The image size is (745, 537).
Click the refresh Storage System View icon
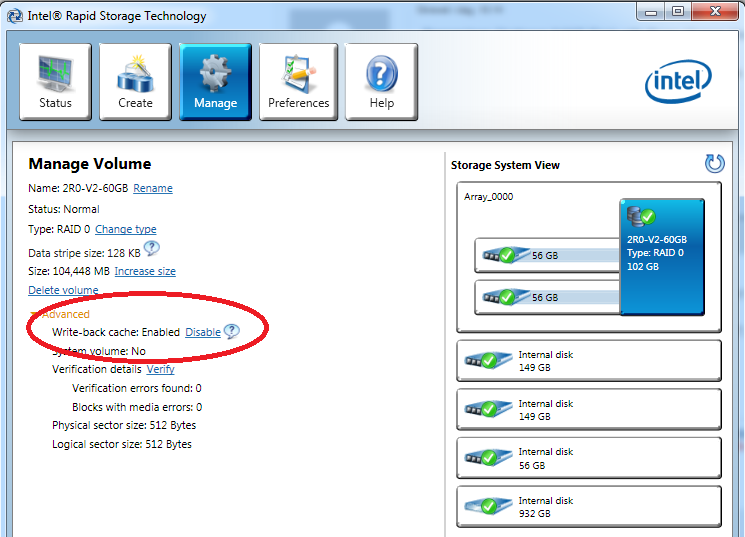(715, 163)
